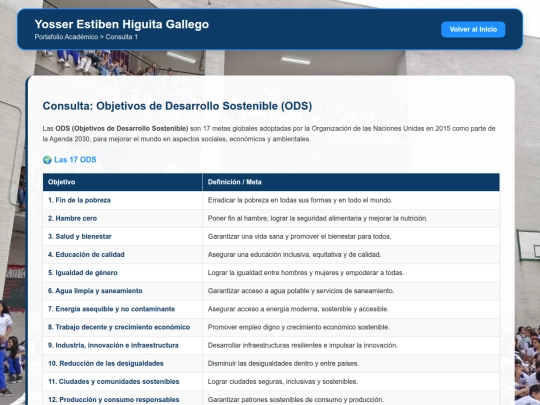
Task: Select the cell 4. Educación de calidad
Action: coord(123,255)
